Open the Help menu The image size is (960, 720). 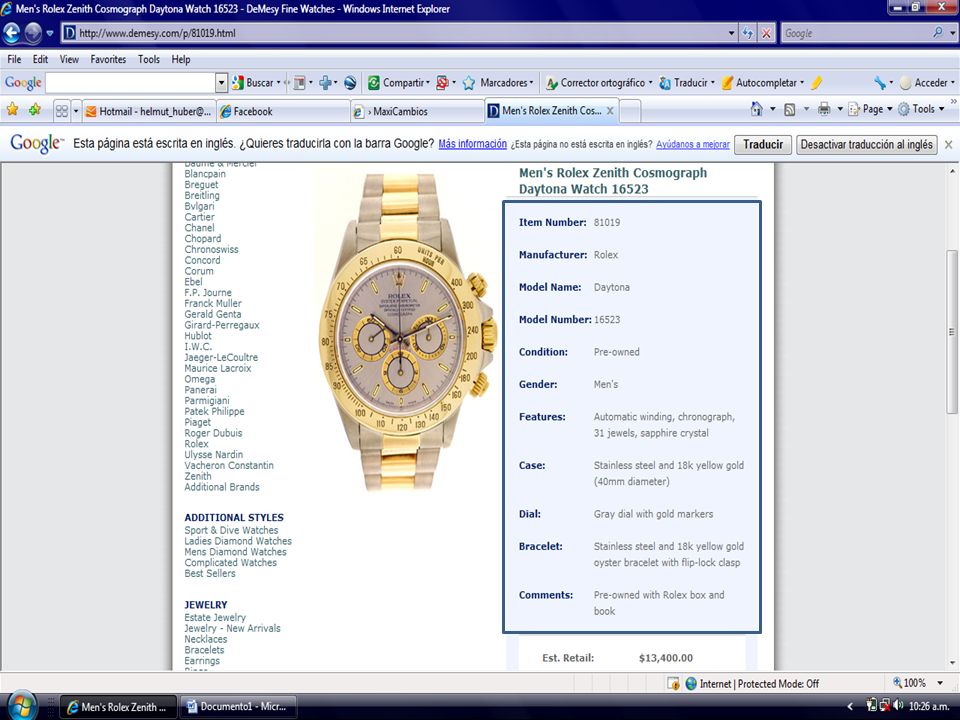click(181, 59)
